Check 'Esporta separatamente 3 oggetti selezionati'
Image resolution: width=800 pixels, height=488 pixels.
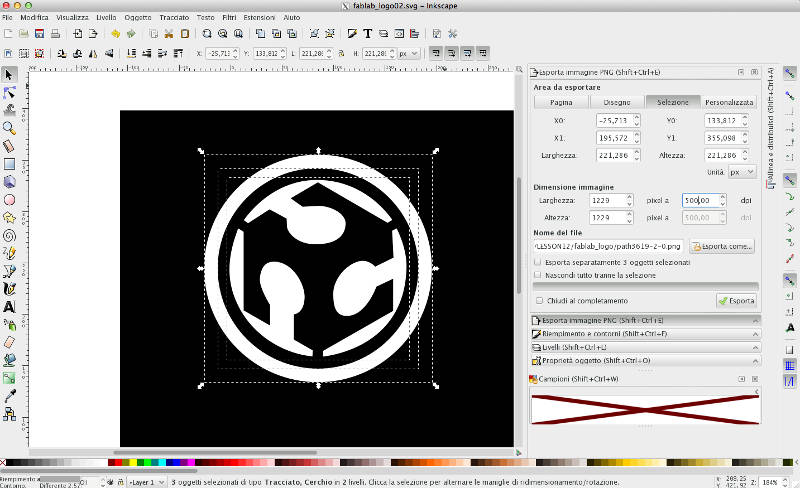click(x=537, y=262)
